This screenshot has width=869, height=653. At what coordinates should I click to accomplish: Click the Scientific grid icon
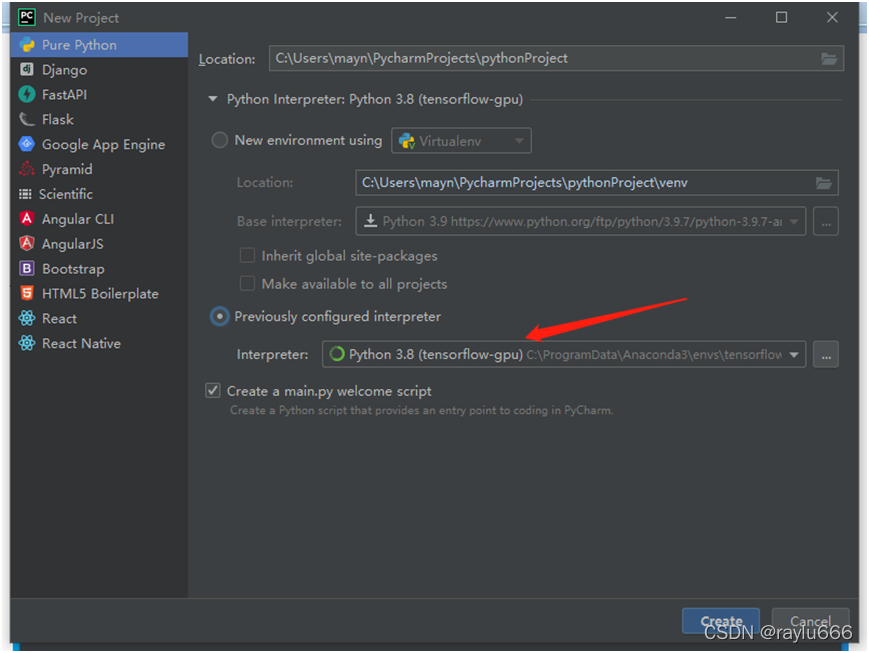[x=25, y=194]
